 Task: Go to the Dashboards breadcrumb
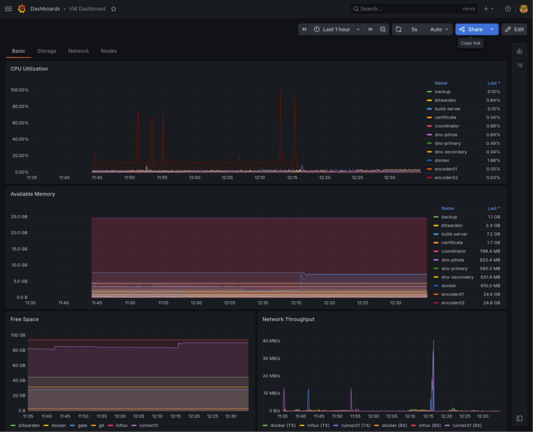click(45, 9)
